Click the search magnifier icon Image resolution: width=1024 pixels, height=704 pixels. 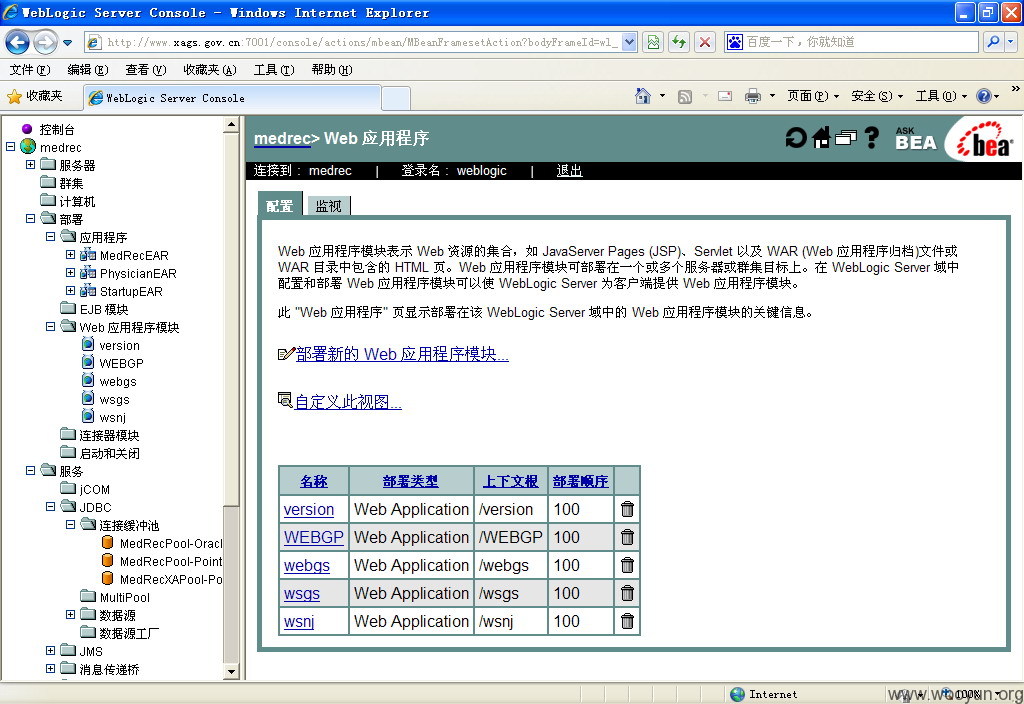click(x=993, y=42)
